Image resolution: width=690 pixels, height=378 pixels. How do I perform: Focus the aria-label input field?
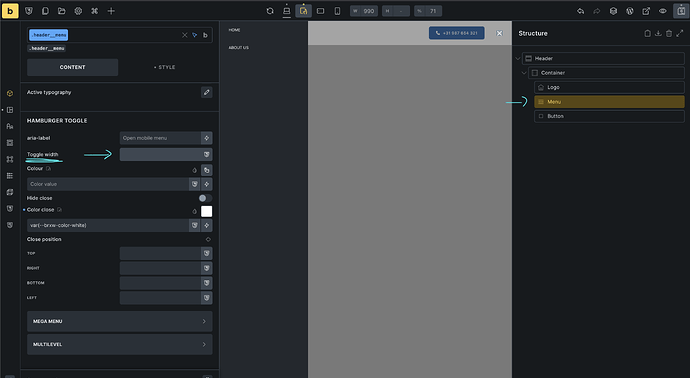[x=160, y=138]
